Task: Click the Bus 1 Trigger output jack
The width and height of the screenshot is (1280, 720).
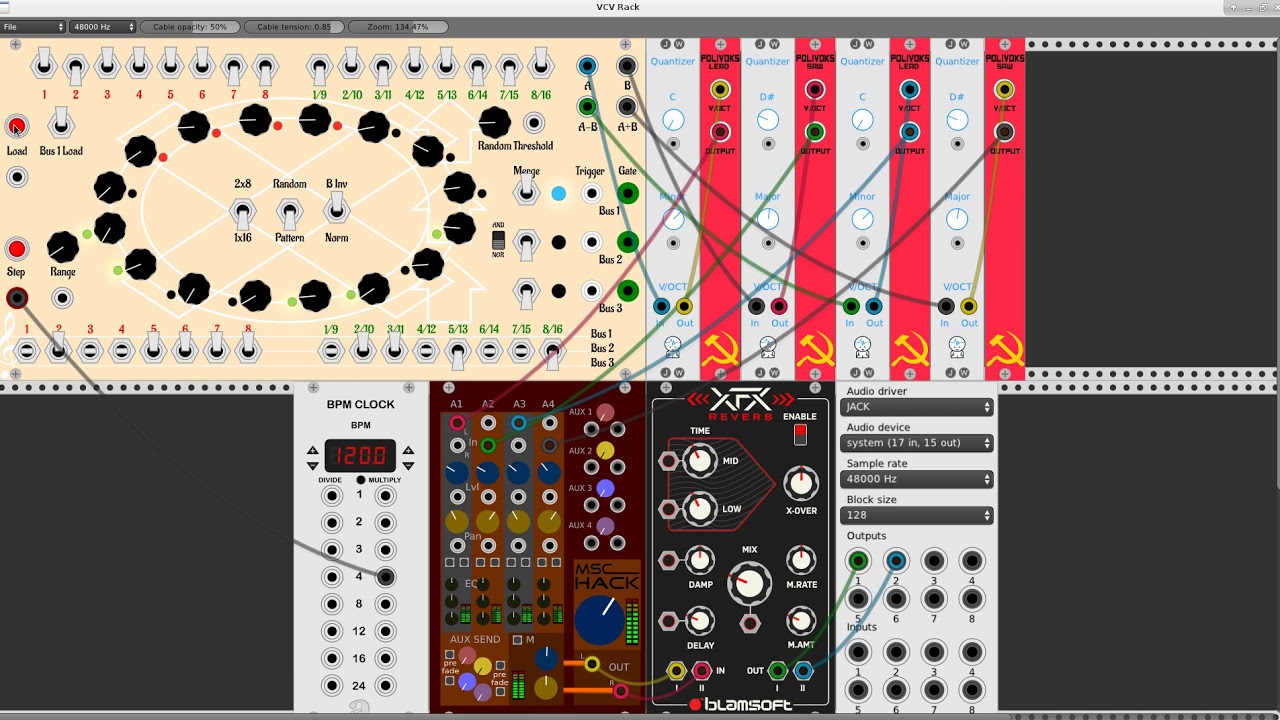Action: [x=592, y=193]
